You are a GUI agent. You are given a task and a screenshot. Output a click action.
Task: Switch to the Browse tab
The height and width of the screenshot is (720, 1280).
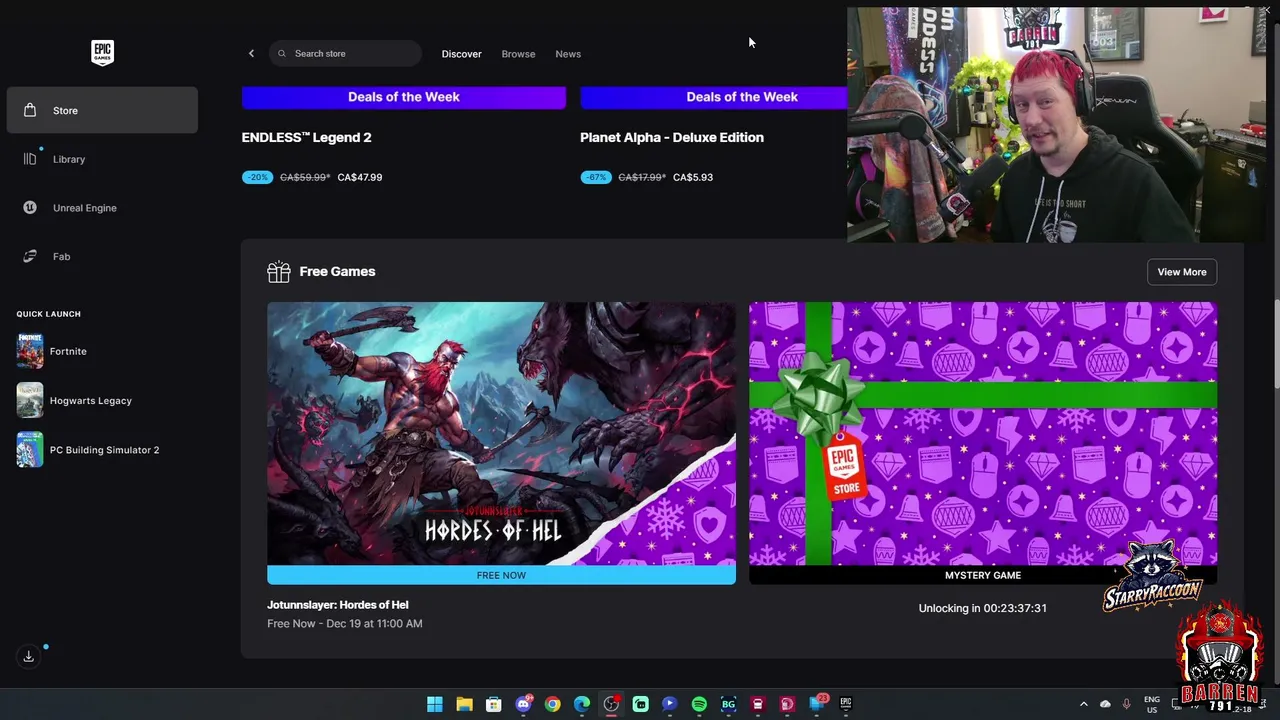click(518, 54)
